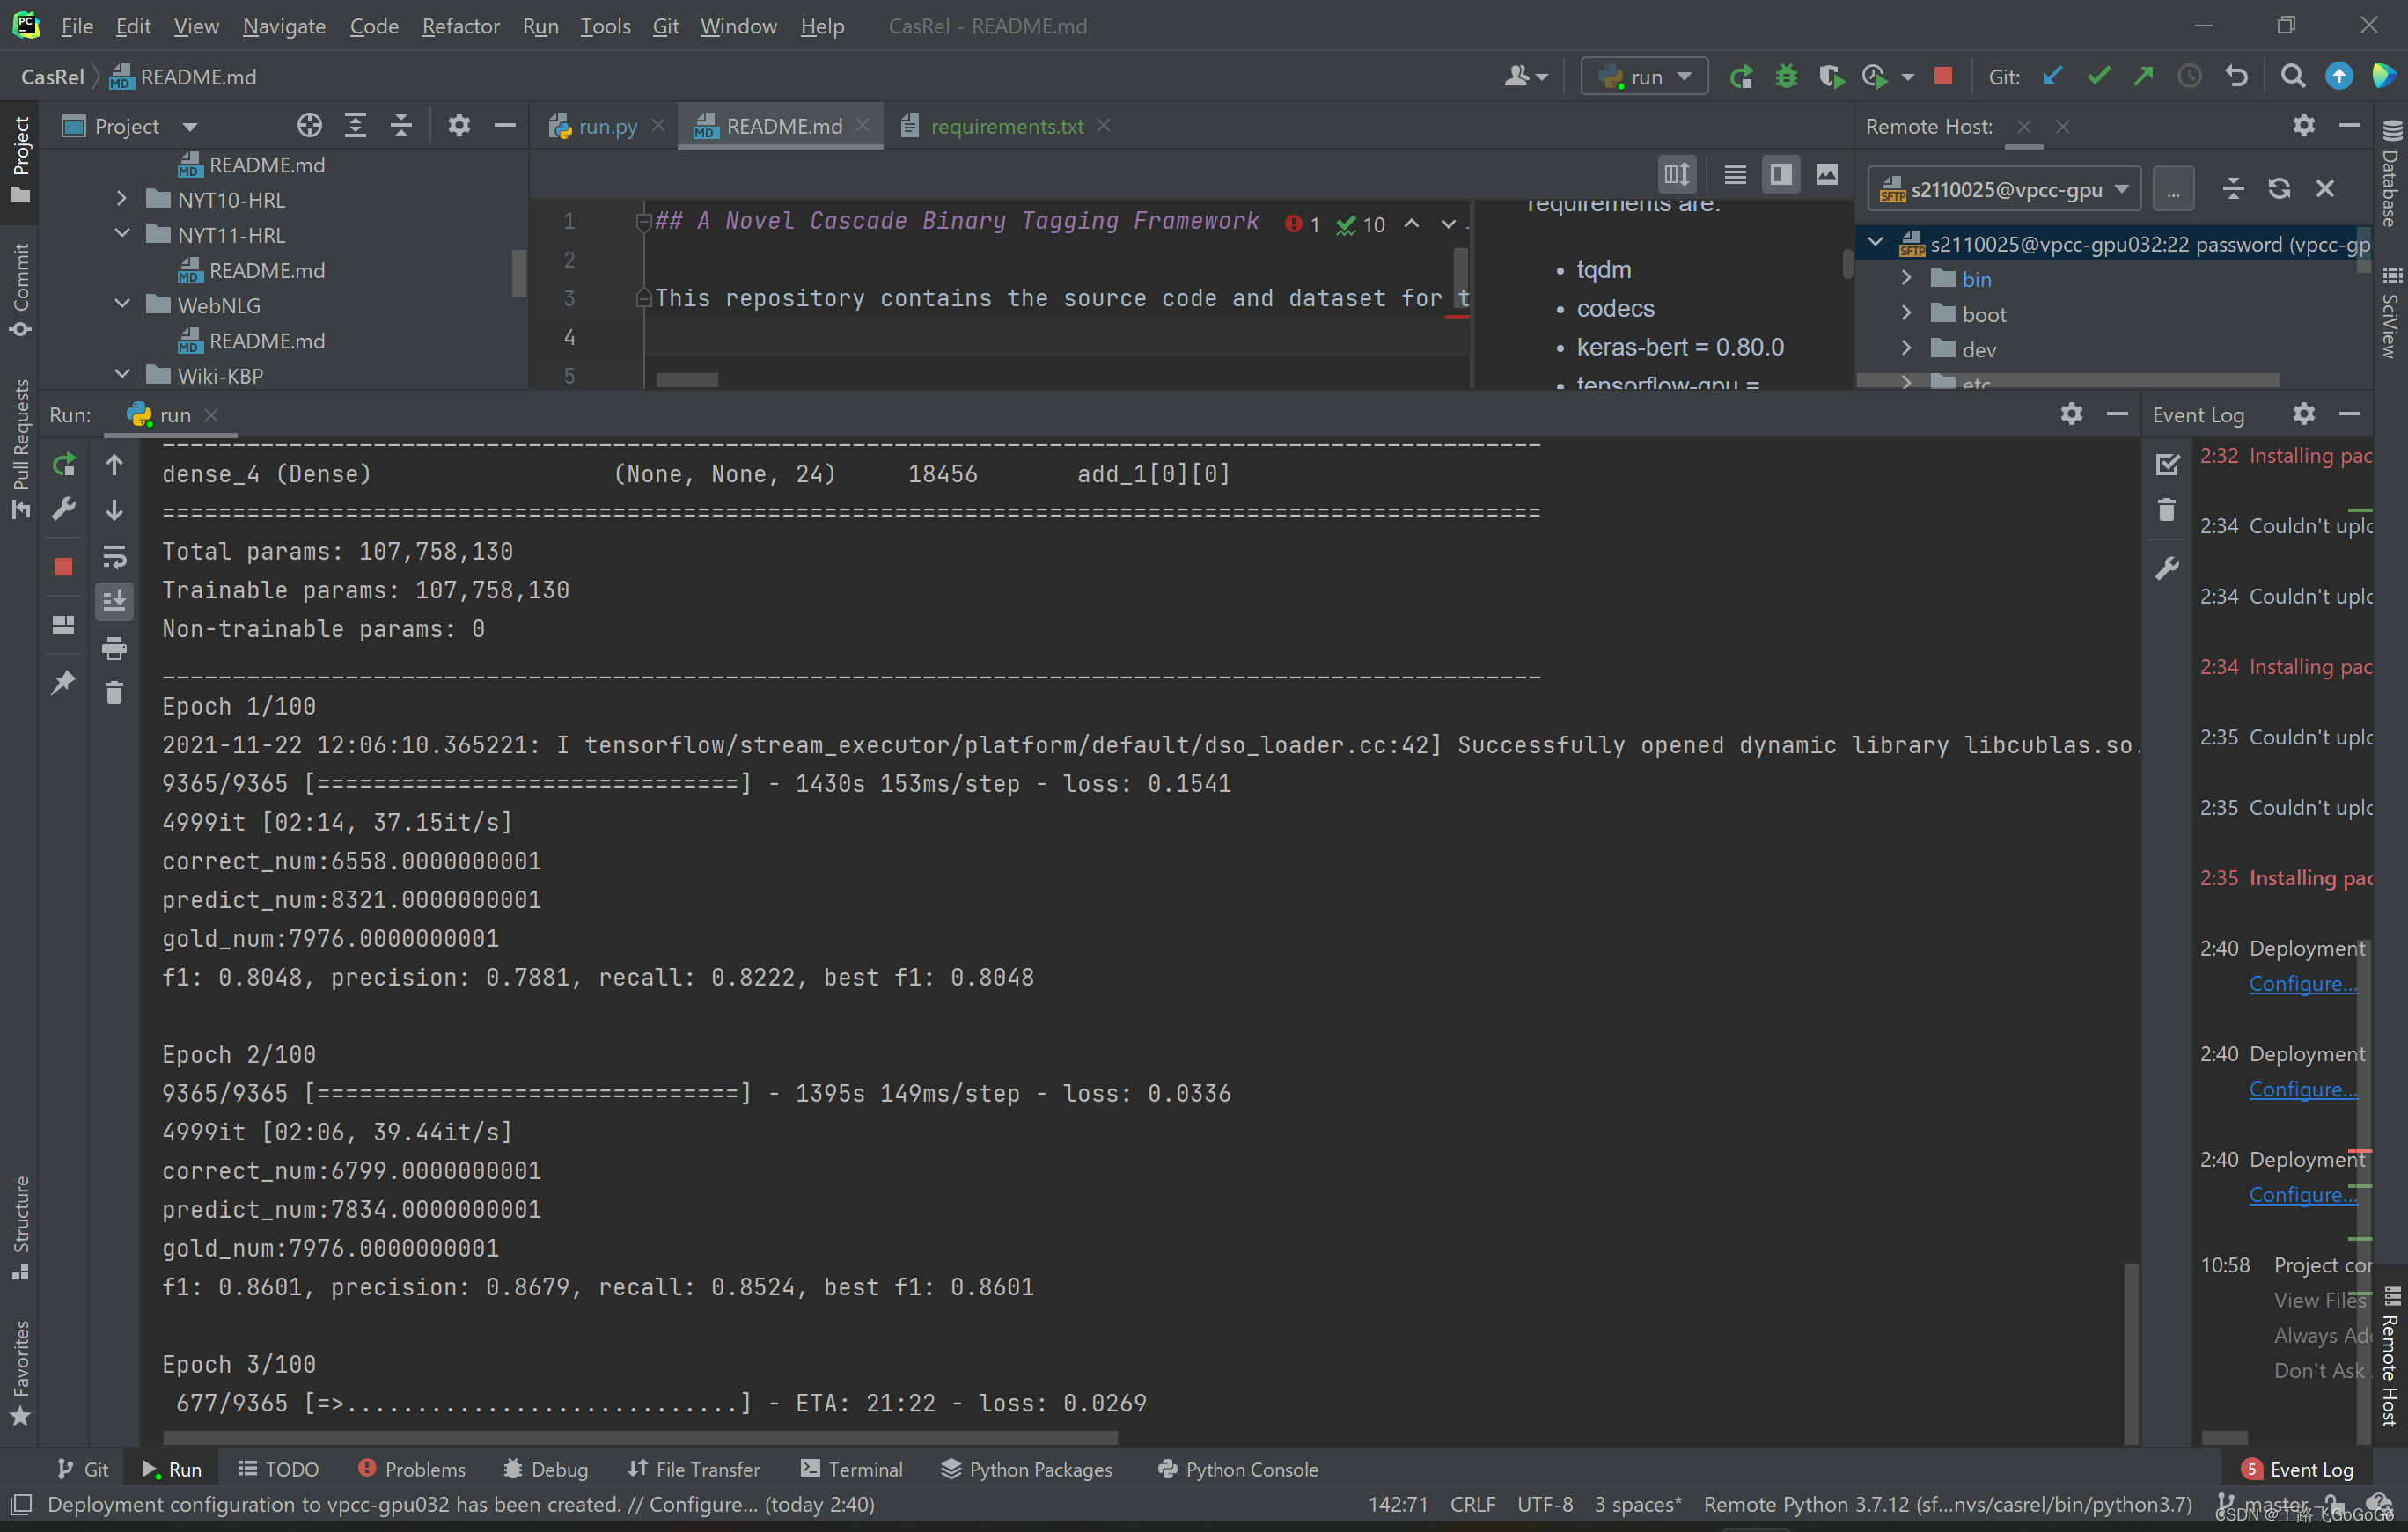
Task: Toggle soft-wrap in Run console
Action: tap(114, 556)
